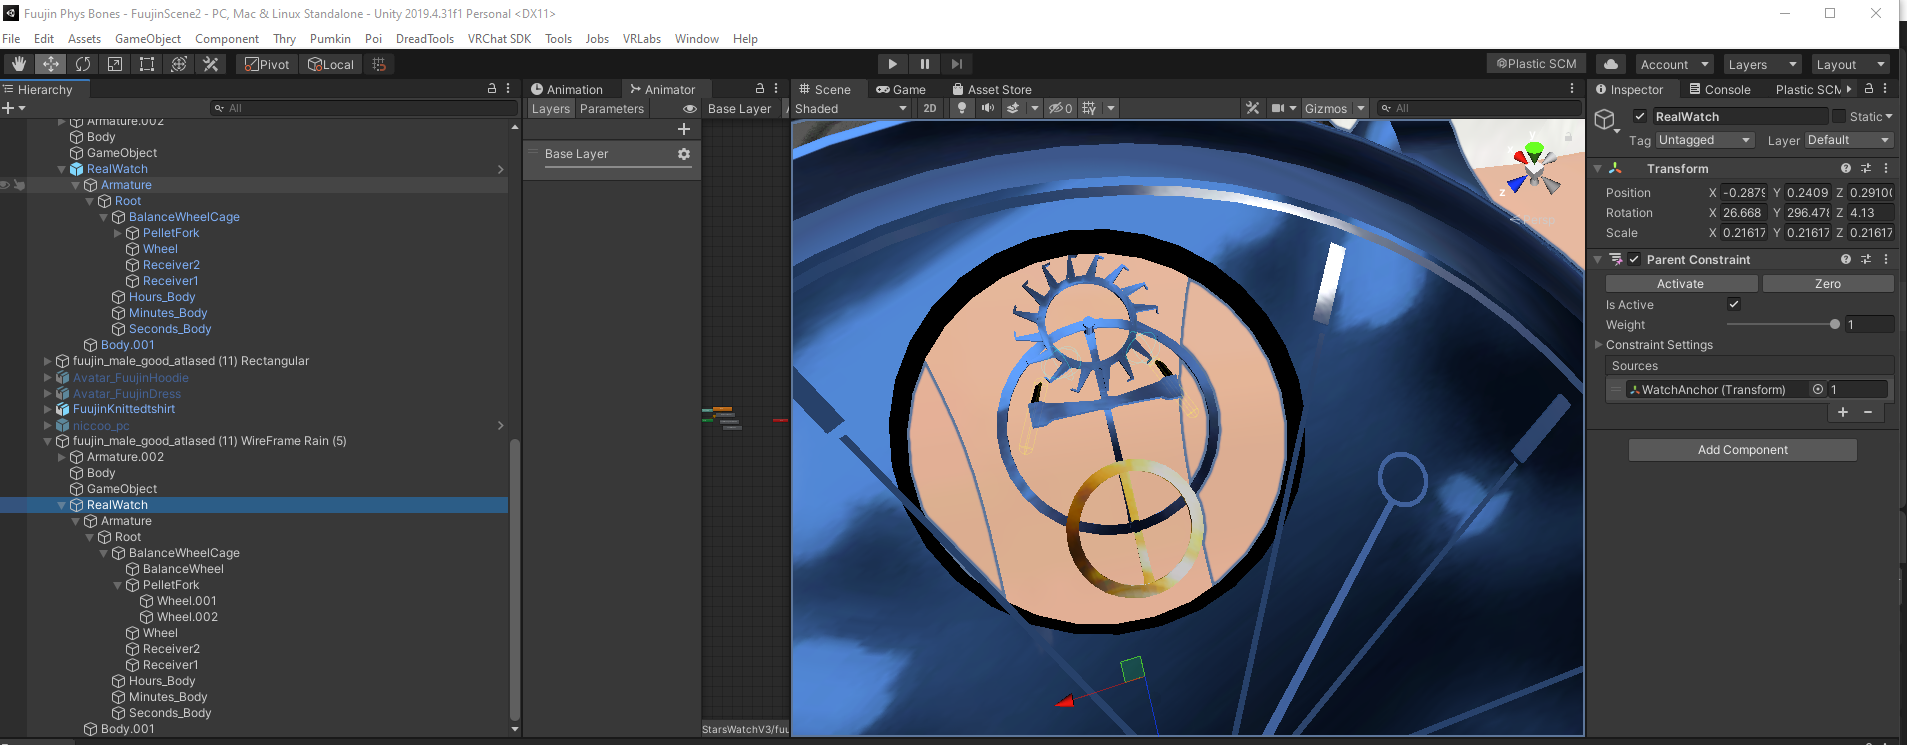The width and height of the screenshot is (1907, 745).
Task: Adjust the Weight slider handle
Action: tap(1834, 324)
